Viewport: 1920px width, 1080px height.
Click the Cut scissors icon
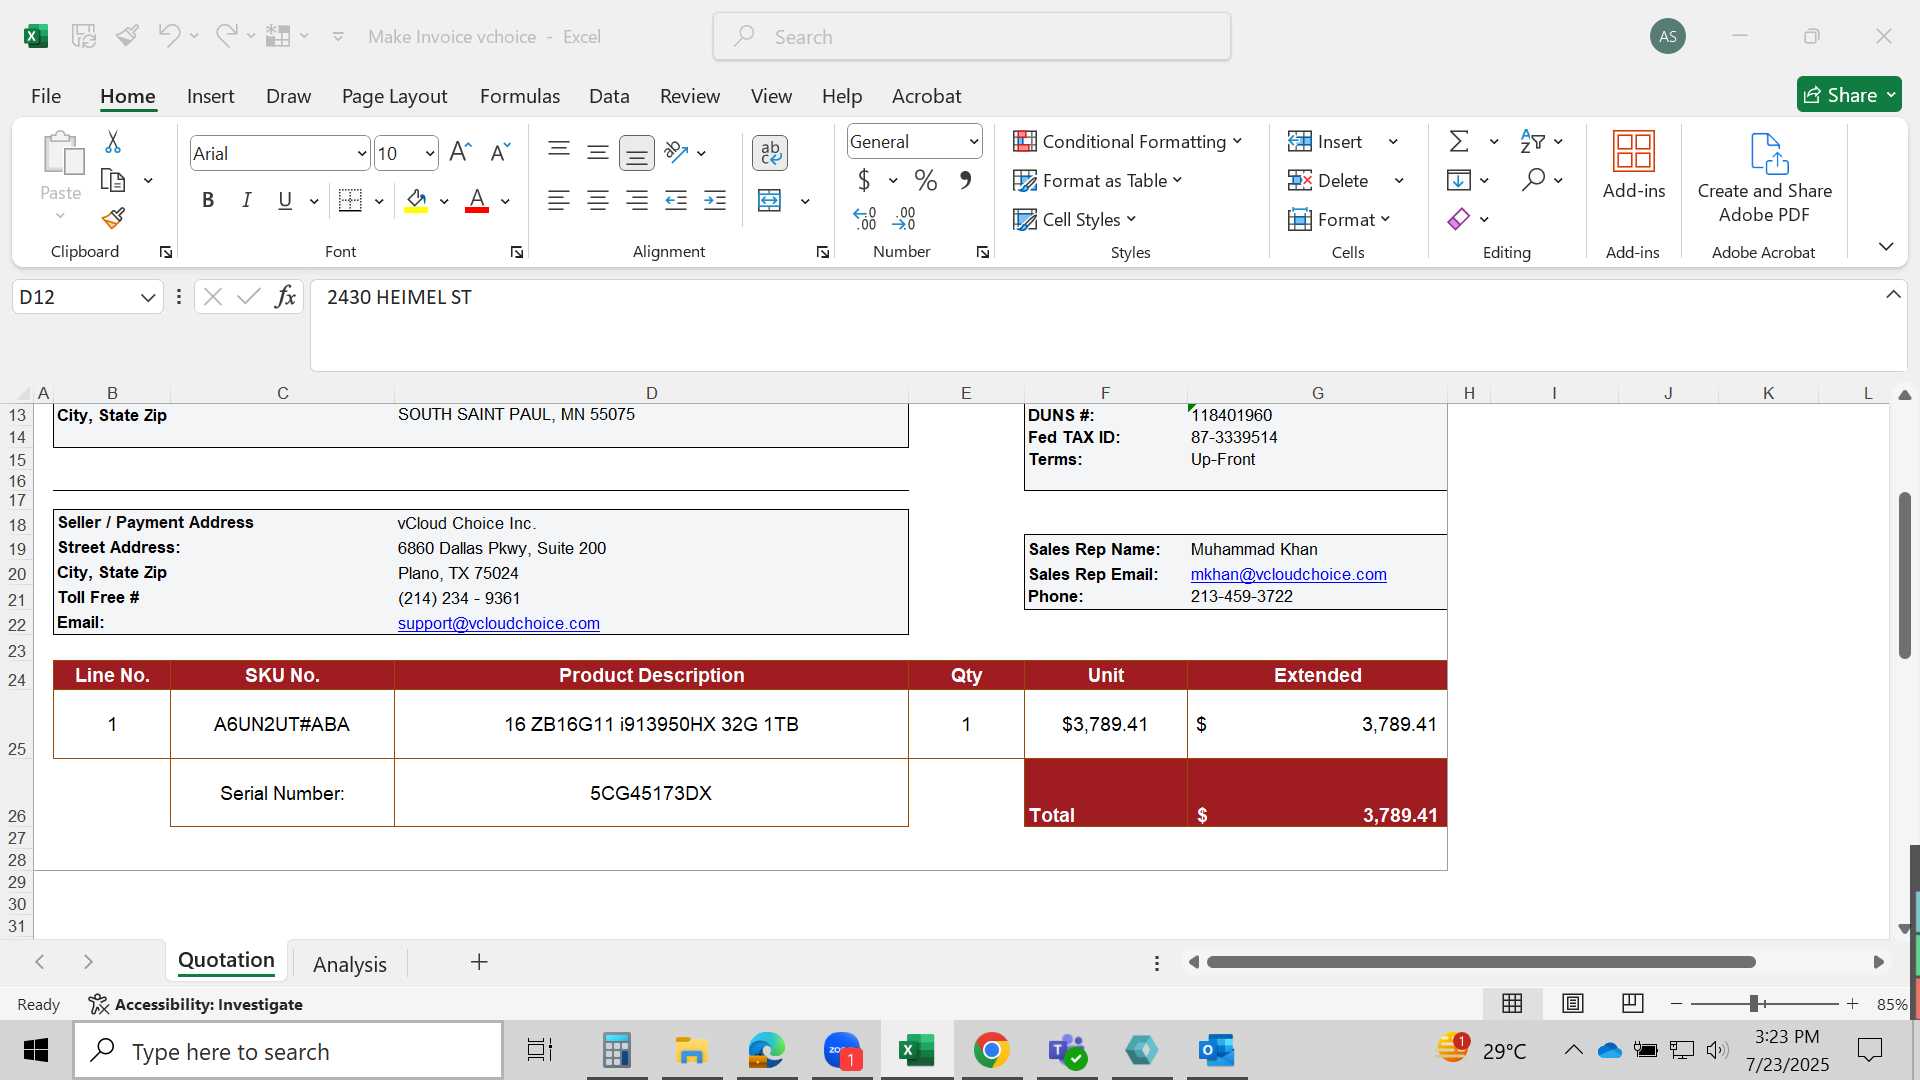(x=113, y=142)
